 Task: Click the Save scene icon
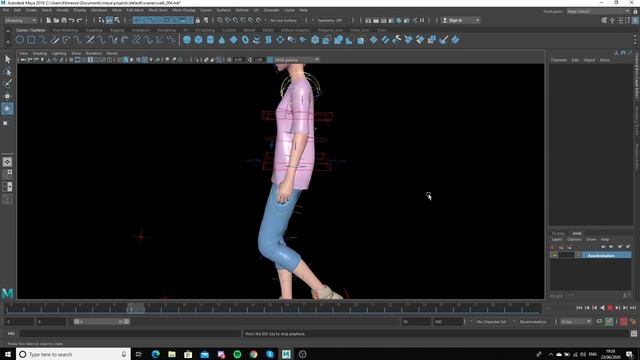tap(64, 20)
